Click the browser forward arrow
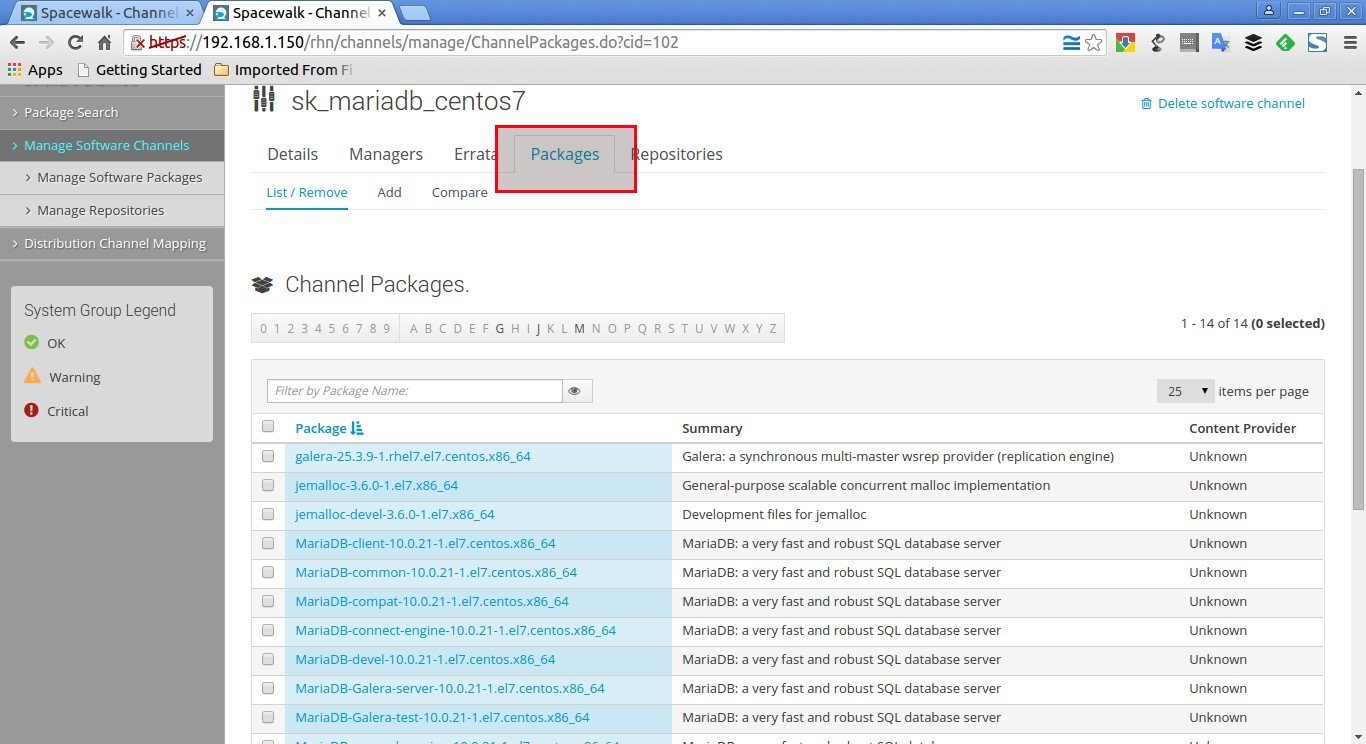 click(x=46, y=43)
